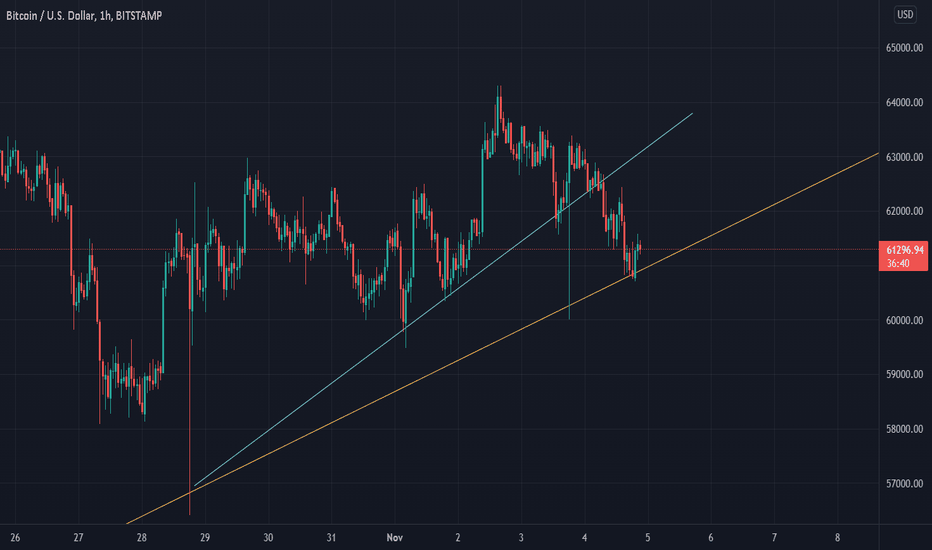Viewport: 932px width, 550px height.
Task: Click the 29 date label on time axis
Action: coord(205,538)
